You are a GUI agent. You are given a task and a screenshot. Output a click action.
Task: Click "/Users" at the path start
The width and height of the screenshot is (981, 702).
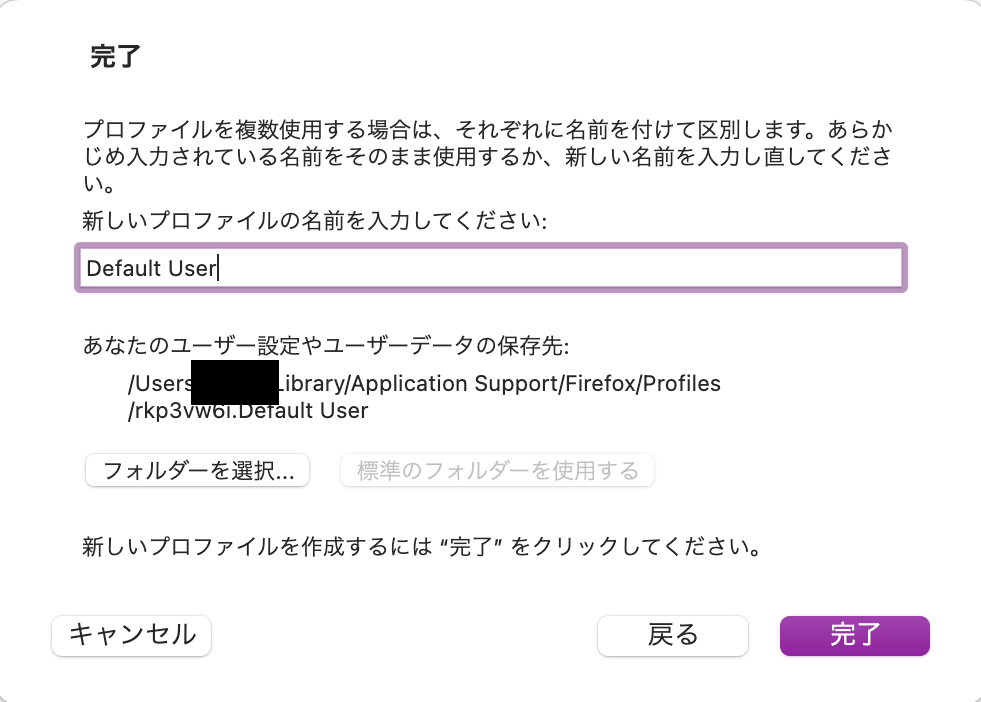click(x=158, y=384)
